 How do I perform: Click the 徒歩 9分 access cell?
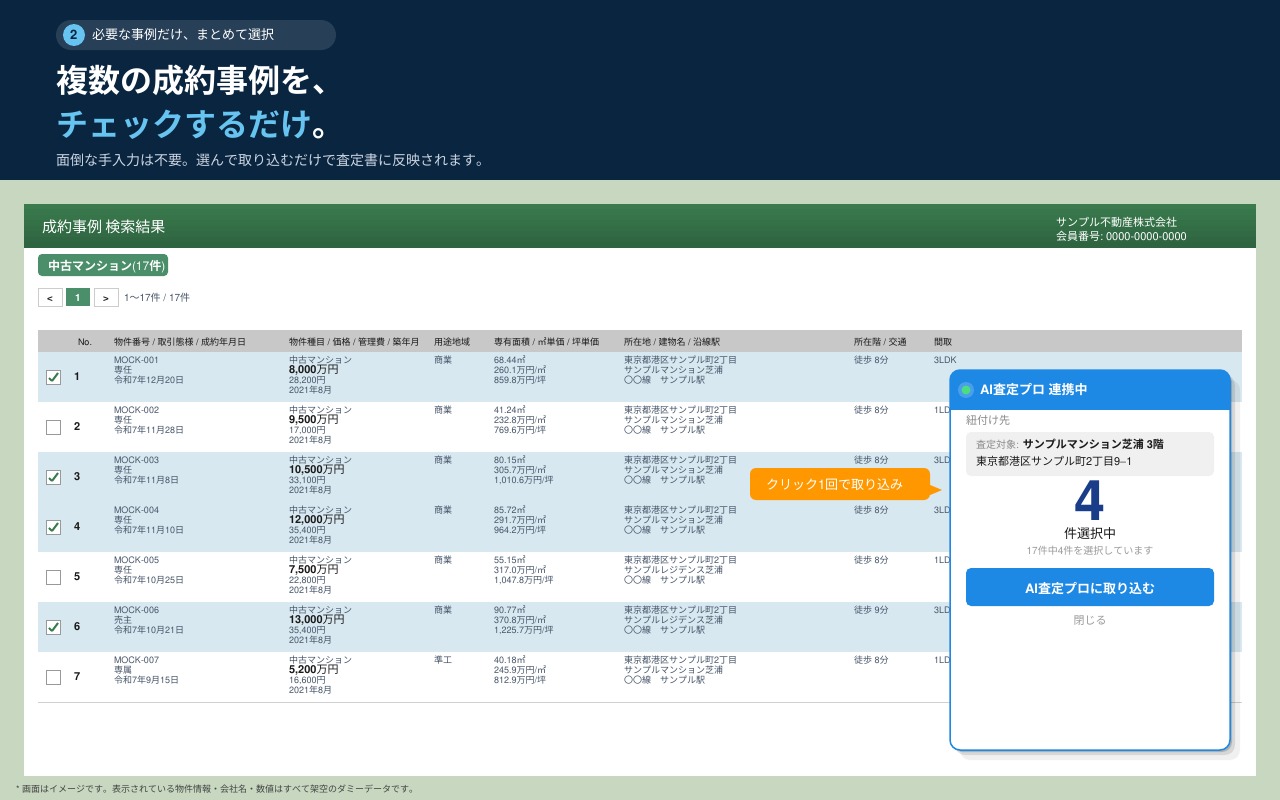[871, 610]
